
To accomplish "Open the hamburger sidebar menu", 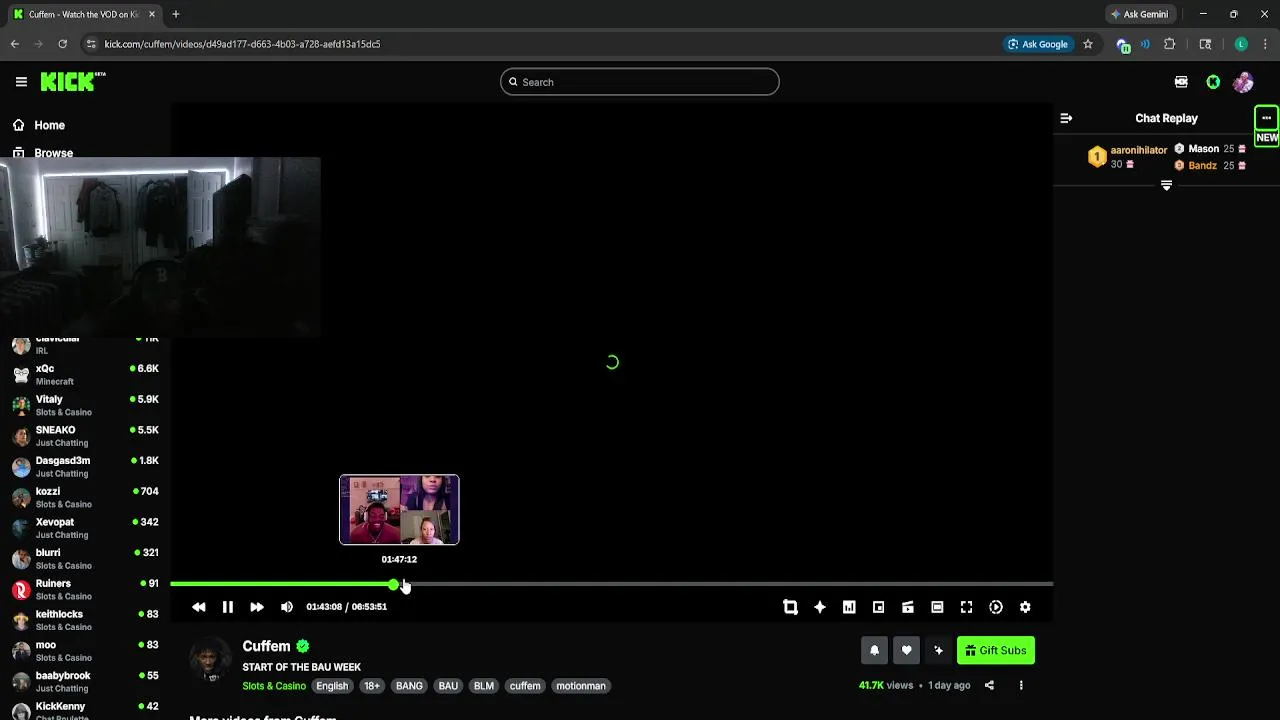I will point(21,82).
